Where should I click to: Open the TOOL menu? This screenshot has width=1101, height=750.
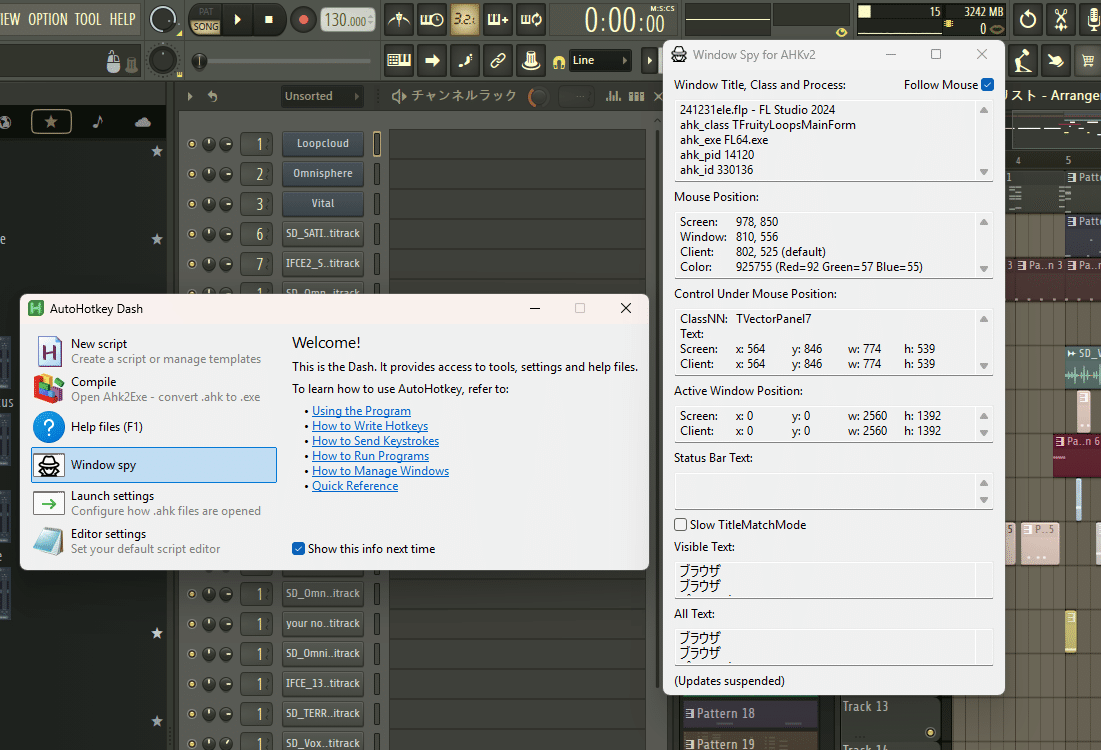(x=88, y=20)
